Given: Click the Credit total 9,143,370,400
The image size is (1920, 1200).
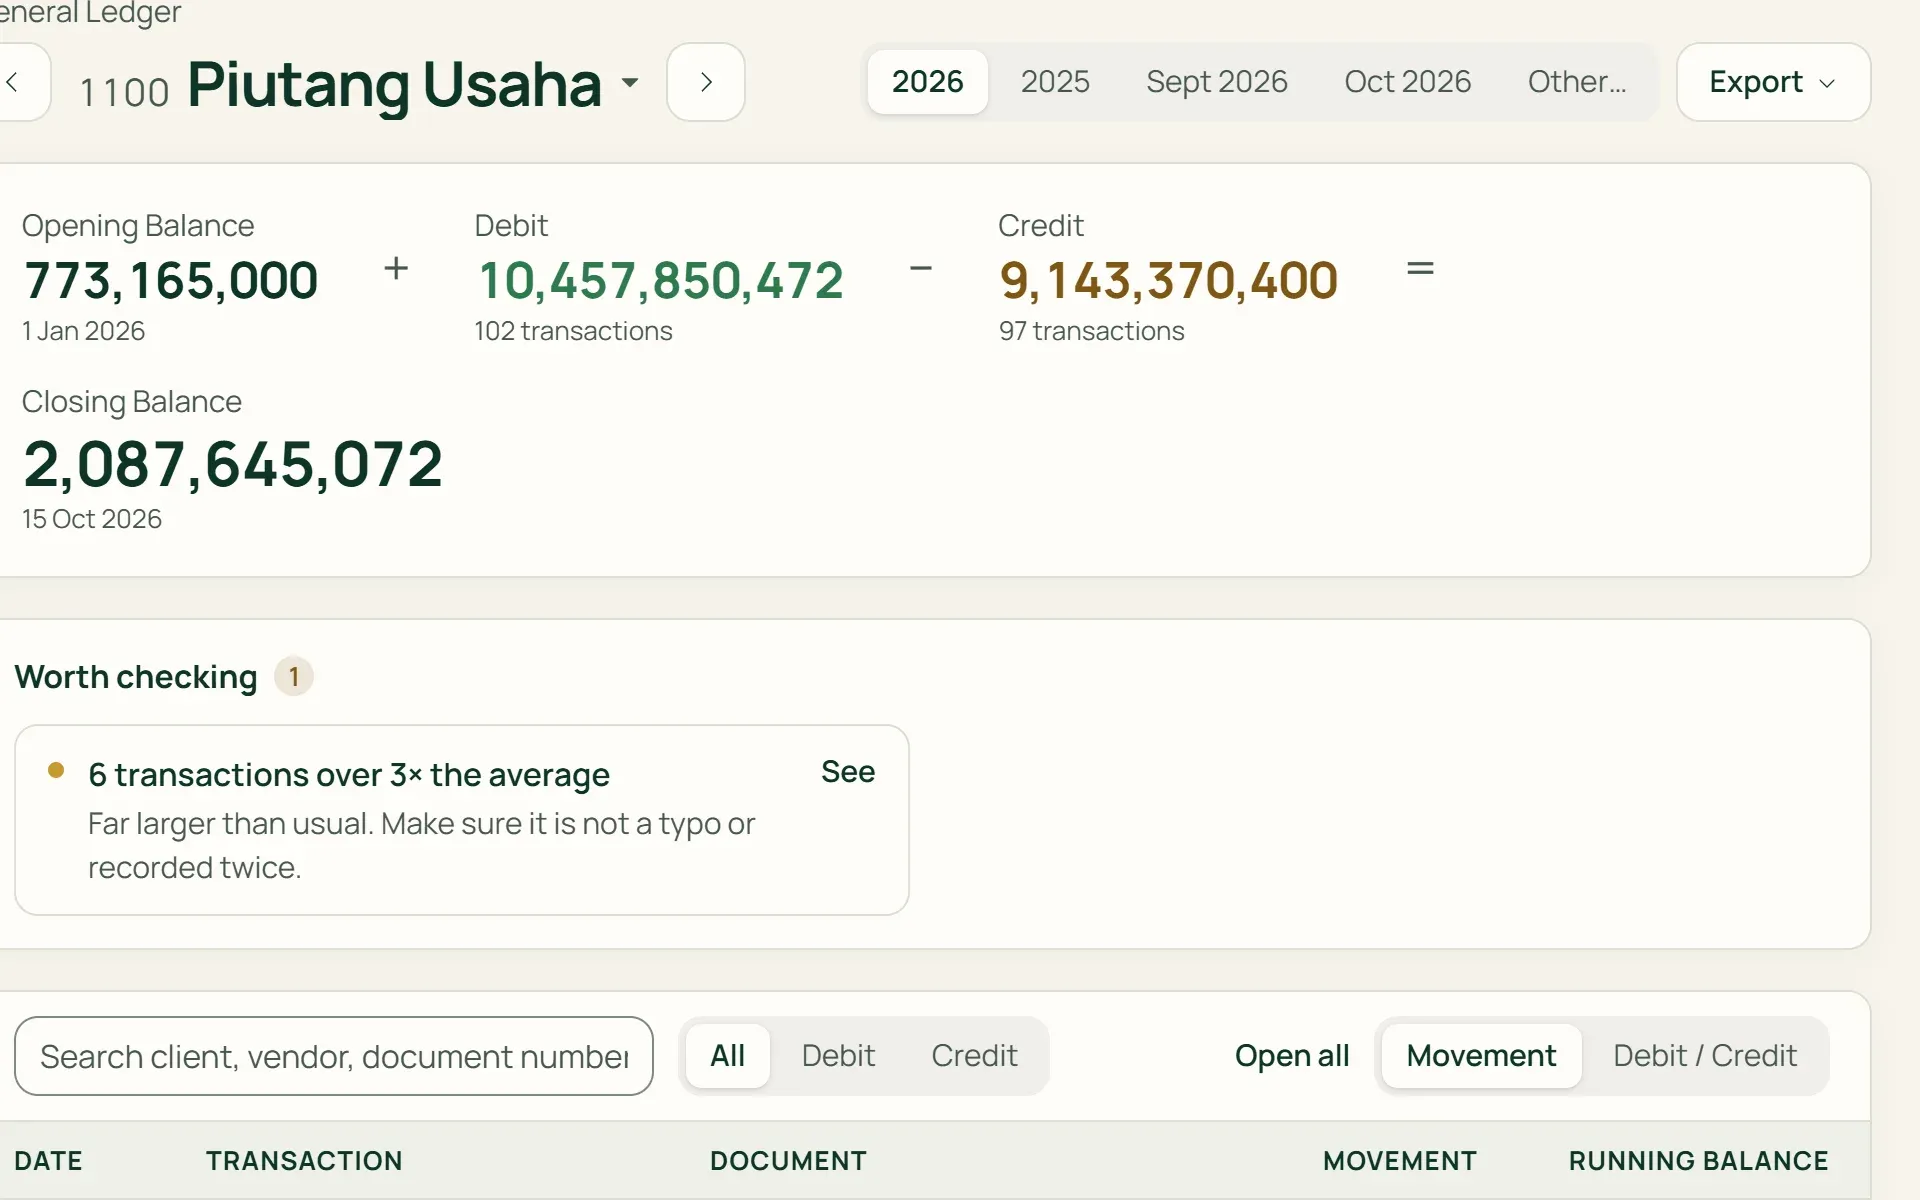Looking at the screenshot, I should (1168, 281).
